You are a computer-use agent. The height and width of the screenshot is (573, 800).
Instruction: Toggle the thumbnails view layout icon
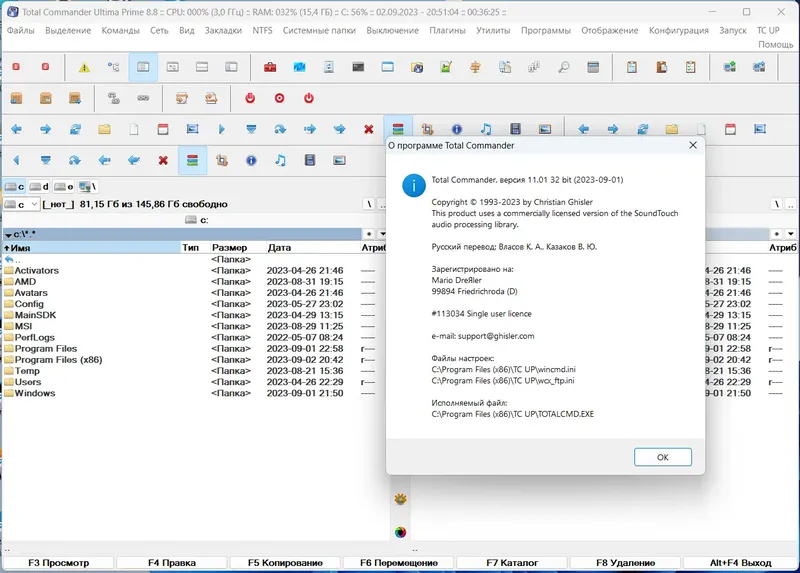coord(172,67)
